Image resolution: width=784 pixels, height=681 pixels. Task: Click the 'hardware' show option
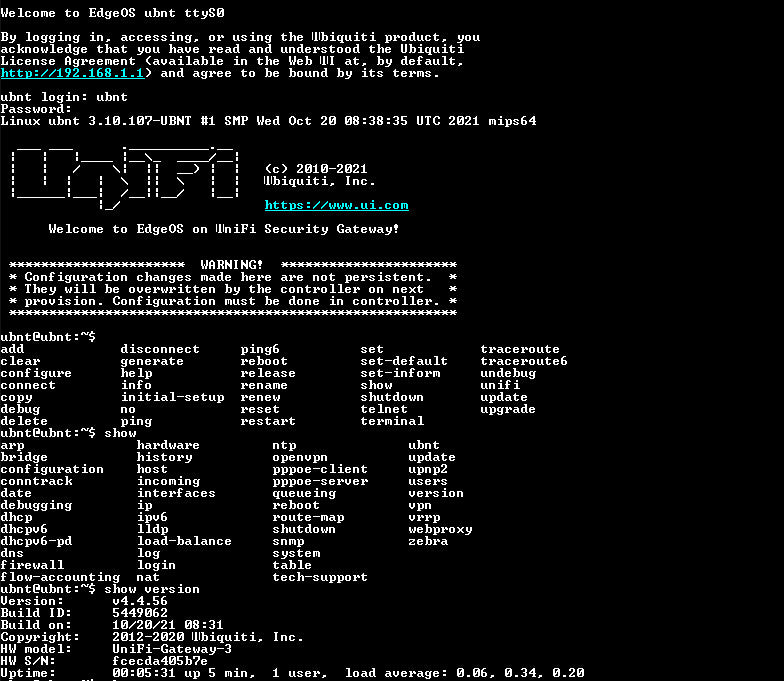coord(168,445)
